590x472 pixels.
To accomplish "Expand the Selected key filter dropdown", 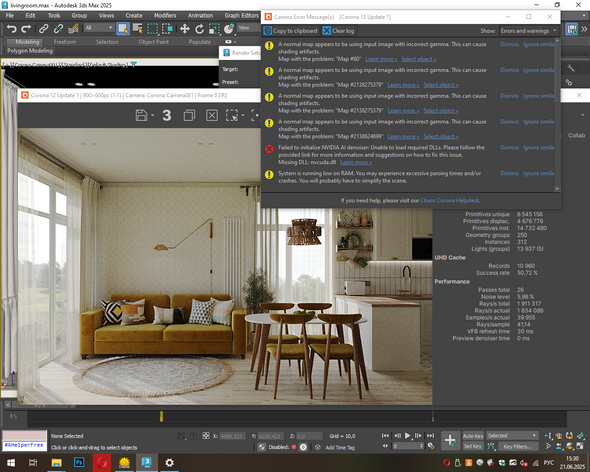I will [x=512, y=436].
